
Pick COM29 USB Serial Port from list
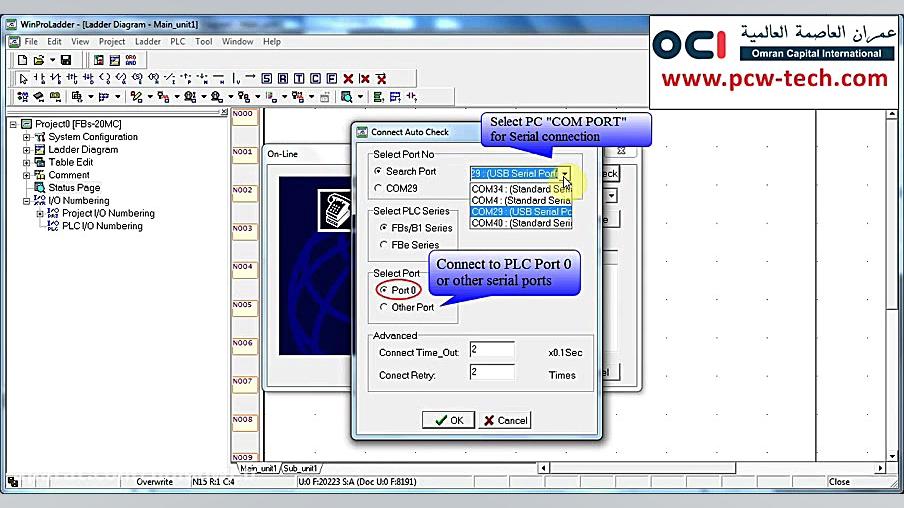coord(521,212)
